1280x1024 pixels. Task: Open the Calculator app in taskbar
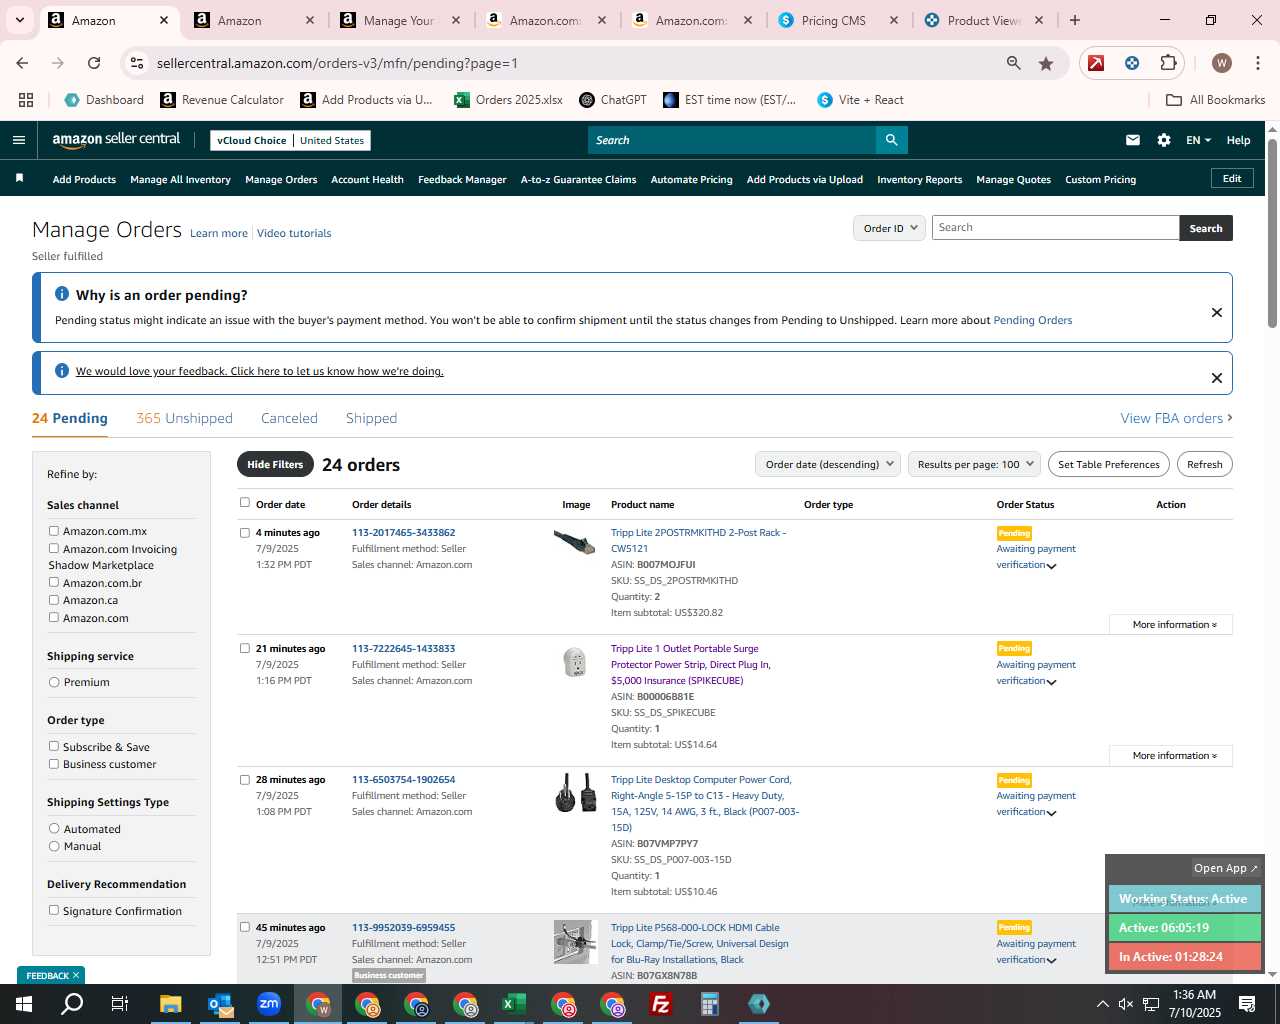tap(709, 1004)
